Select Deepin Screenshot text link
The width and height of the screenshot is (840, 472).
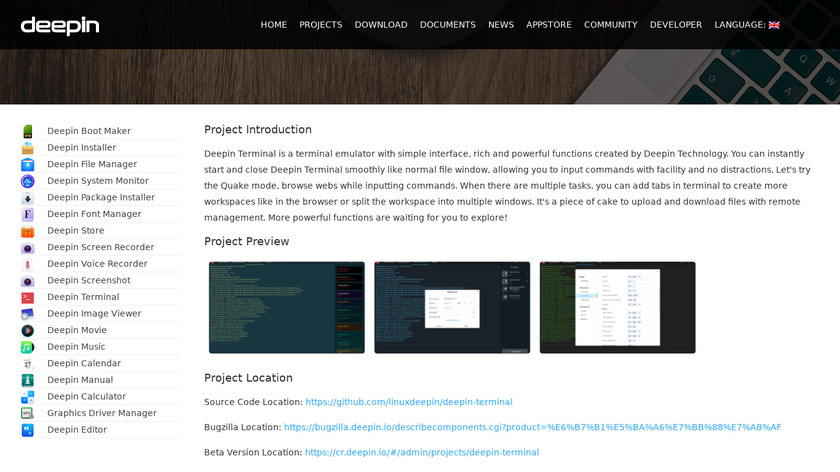click(x=89, y=280)
